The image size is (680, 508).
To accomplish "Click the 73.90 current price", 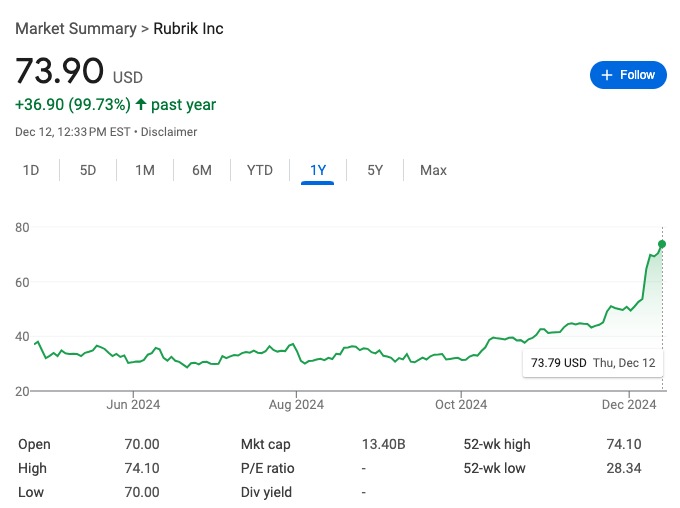I will tap(59, 71).
